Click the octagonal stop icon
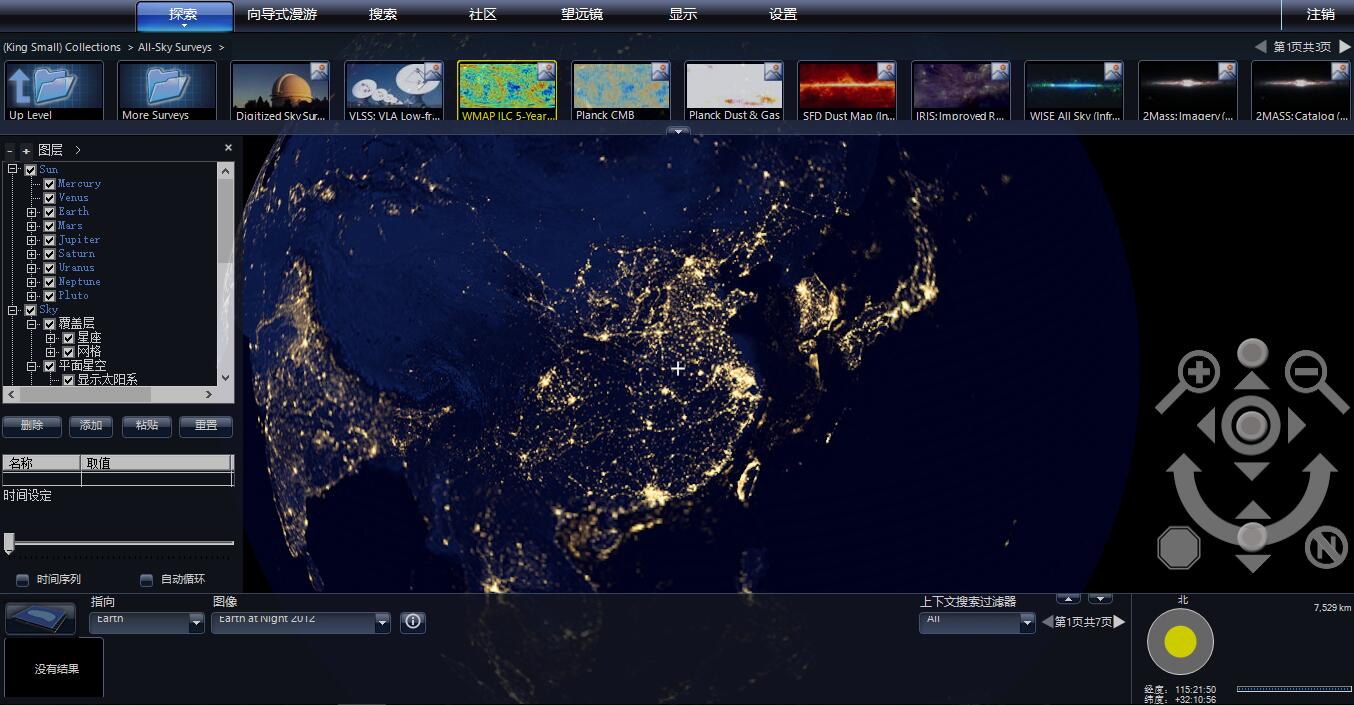The width and height of the screenshot is (1354, 705). pyautogui.click(x=1178, y=548)
